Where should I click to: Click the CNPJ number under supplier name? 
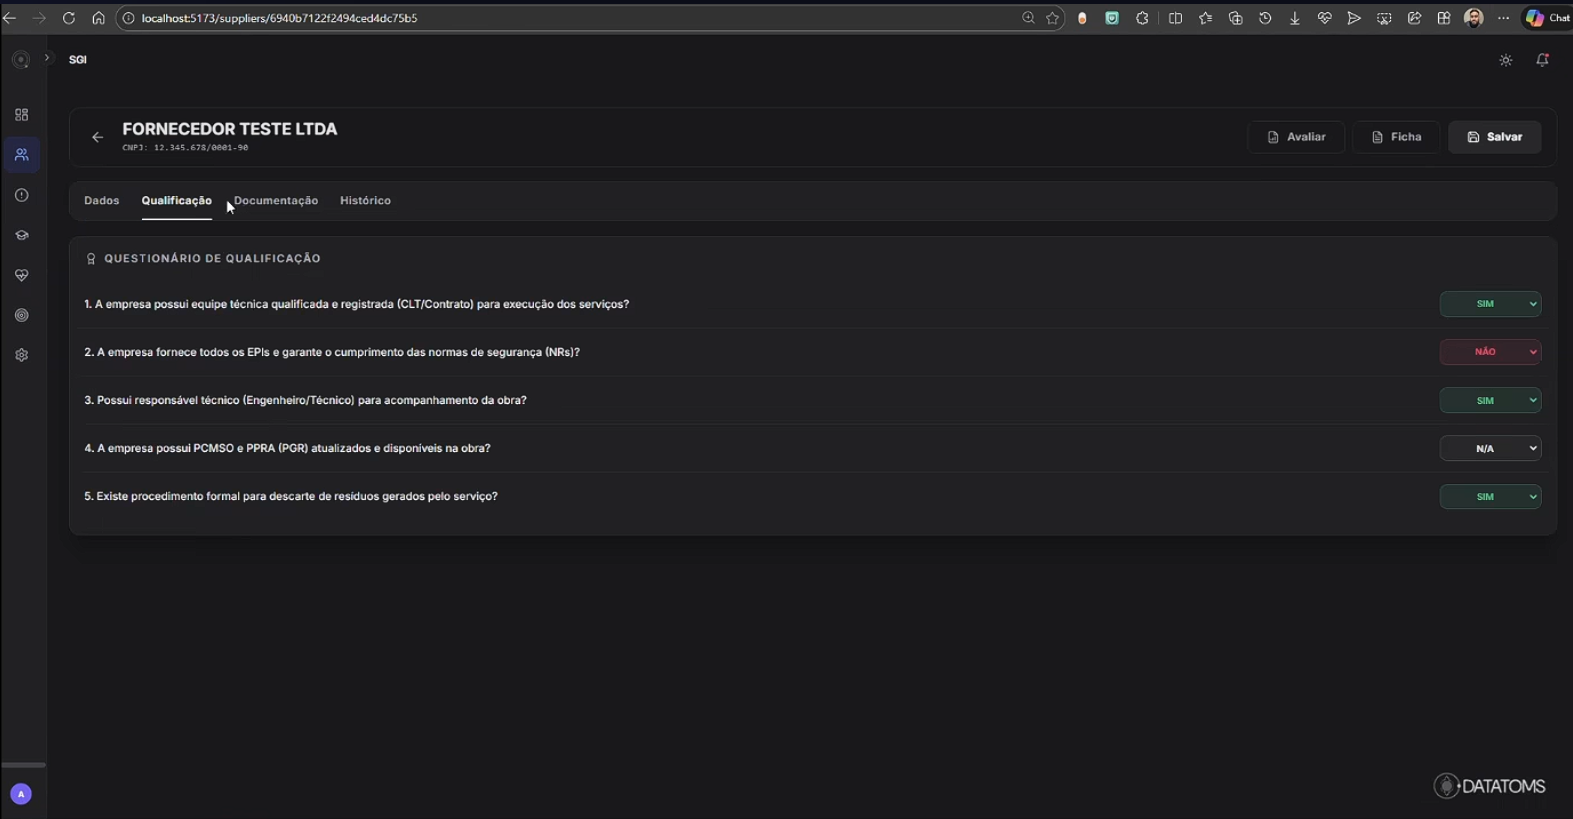tap(185, 148)
